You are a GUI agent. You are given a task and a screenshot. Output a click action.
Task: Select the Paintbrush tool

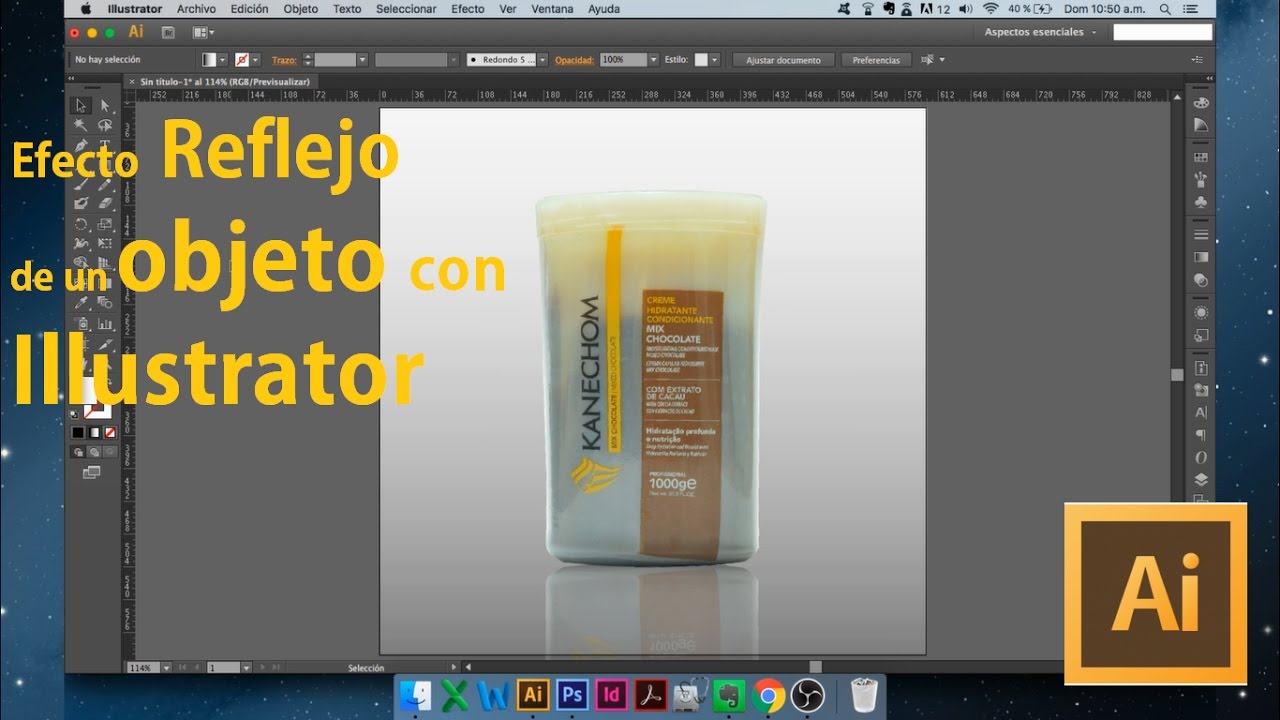tap(82, 185)
